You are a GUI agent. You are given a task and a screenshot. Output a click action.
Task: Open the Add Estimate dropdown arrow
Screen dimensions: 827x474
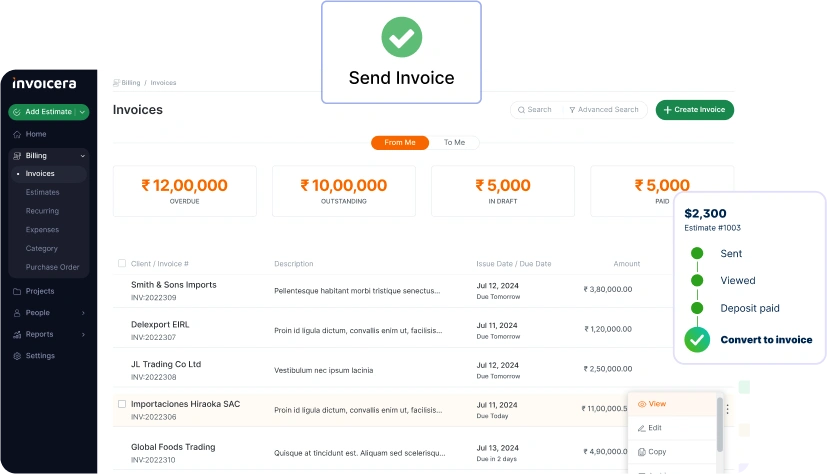pyautogui.click(x=82, y=112)
